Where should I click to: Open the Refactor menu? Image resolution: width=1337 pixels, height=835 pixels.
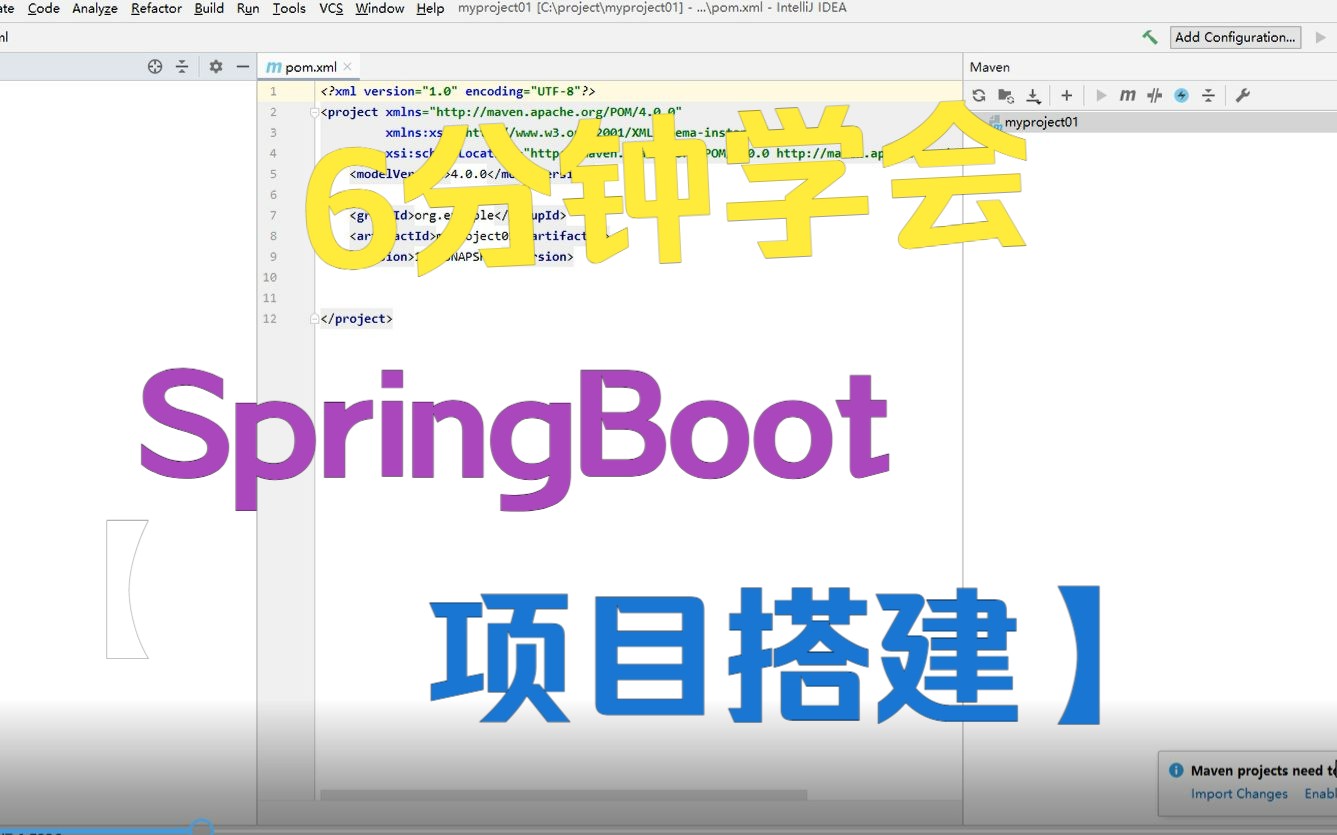156,8
